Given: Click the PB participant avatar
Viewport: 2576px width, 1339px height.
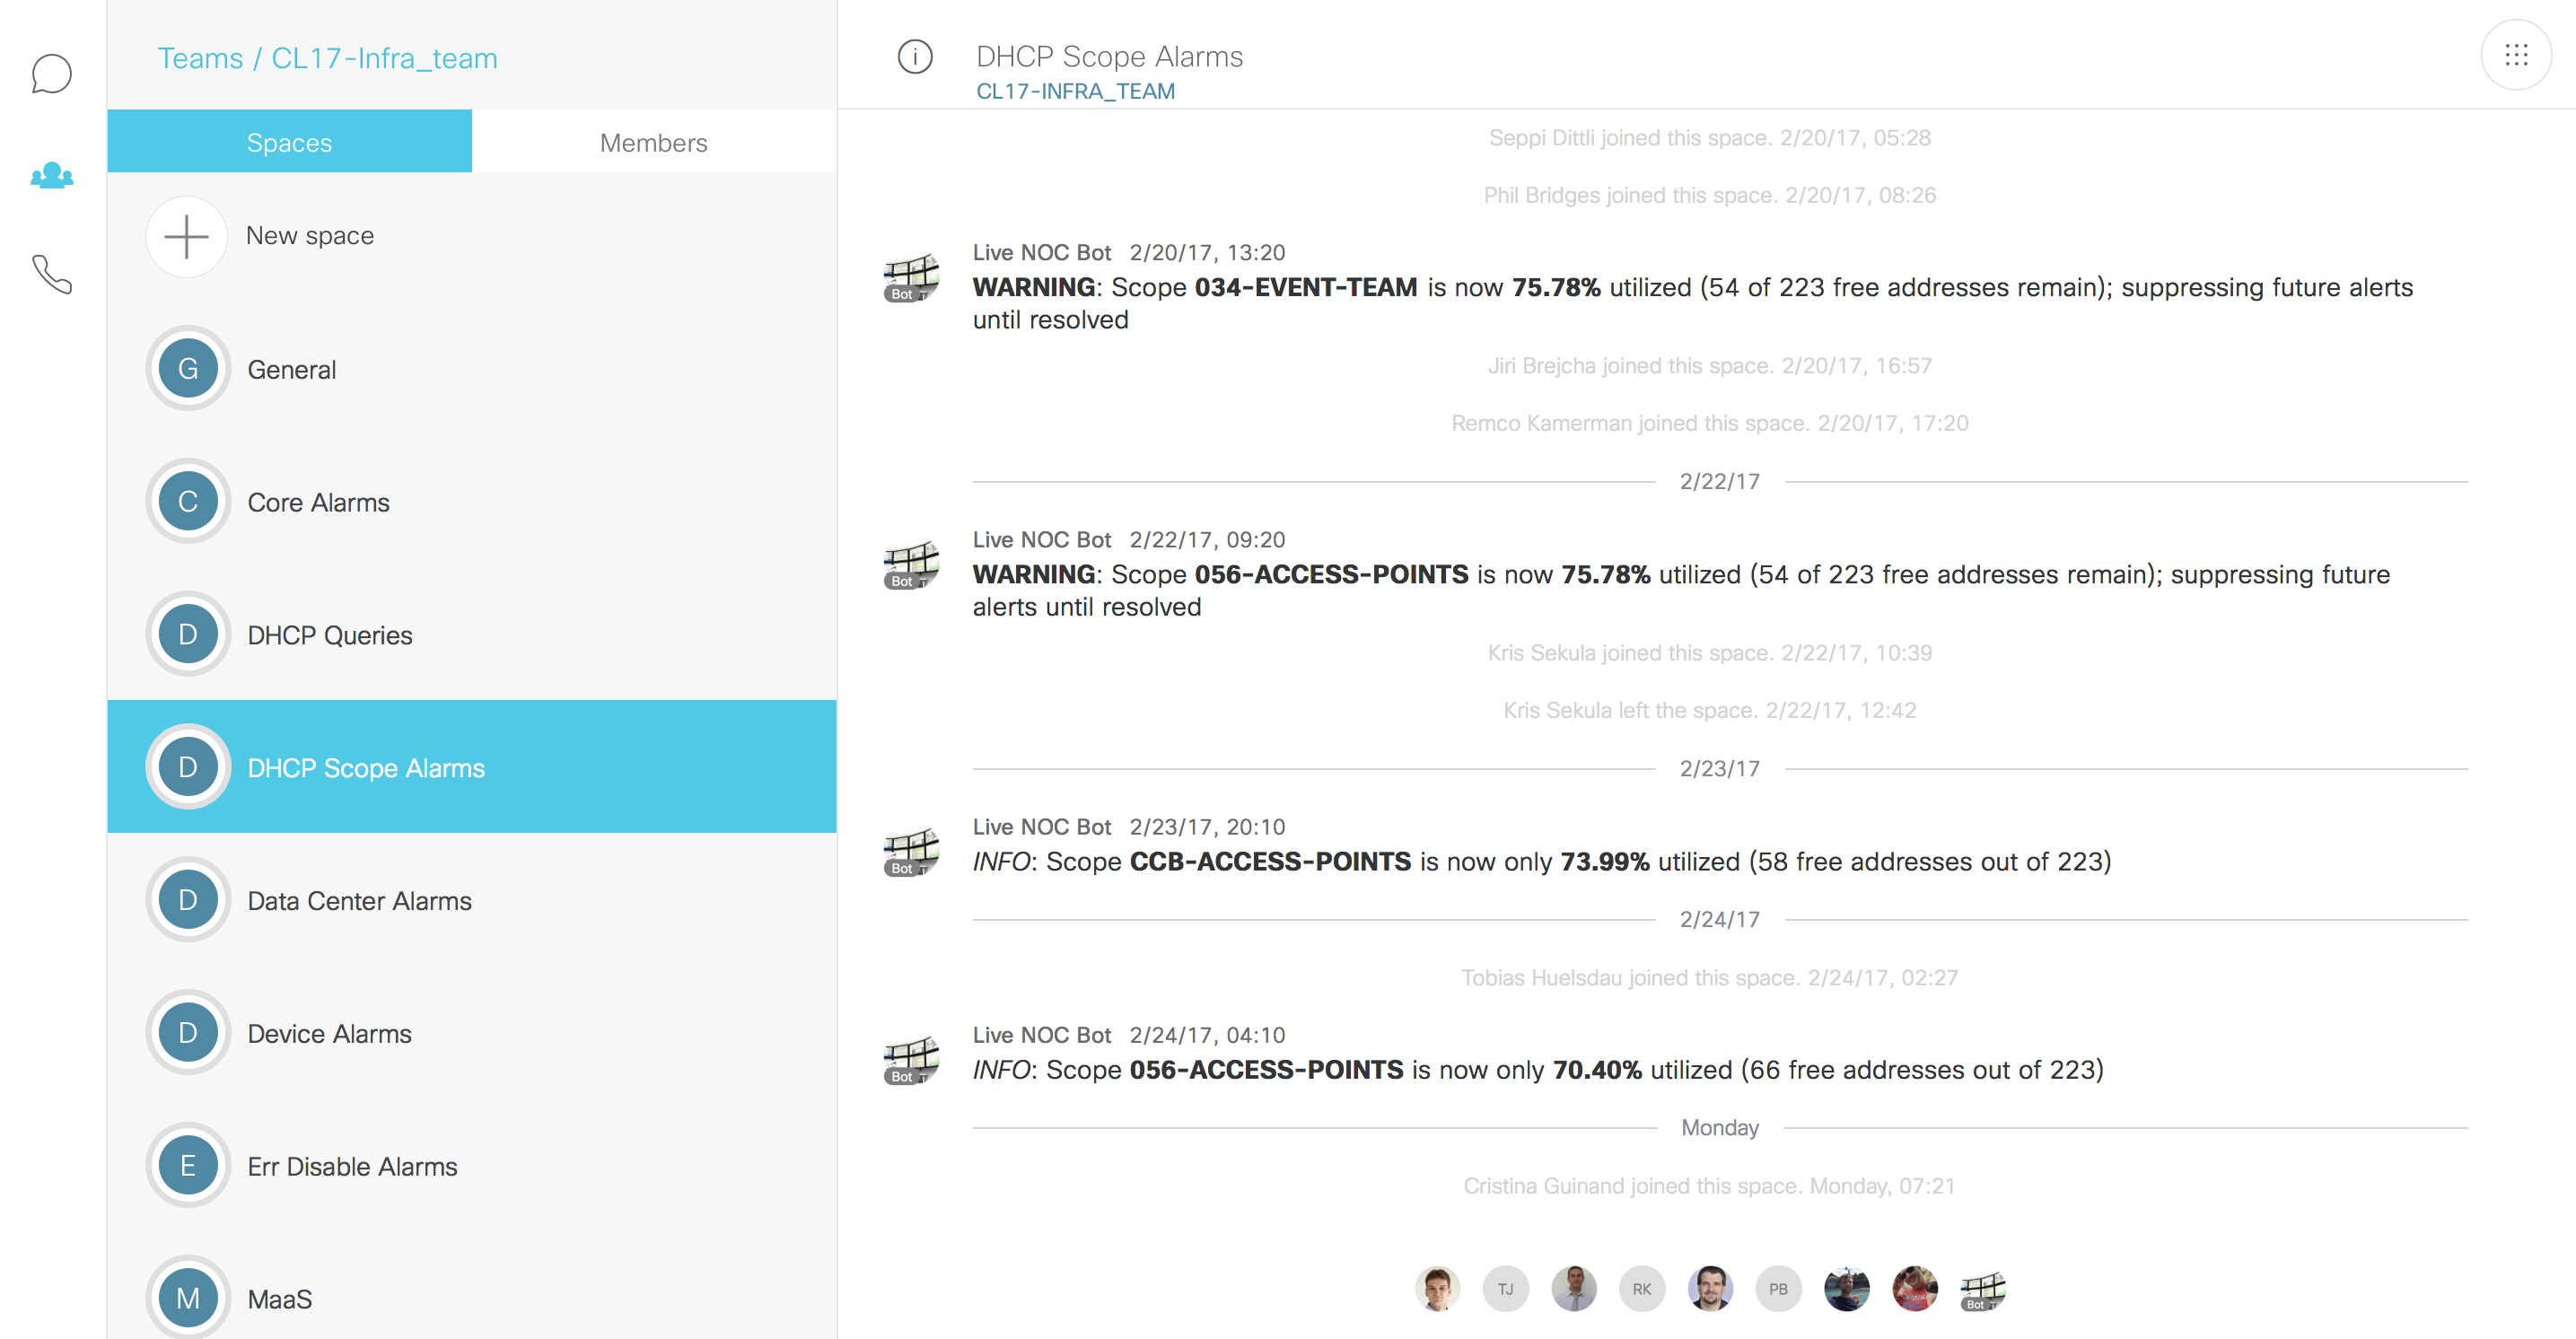Looking at the screenshot, I should (1778, 1289).
